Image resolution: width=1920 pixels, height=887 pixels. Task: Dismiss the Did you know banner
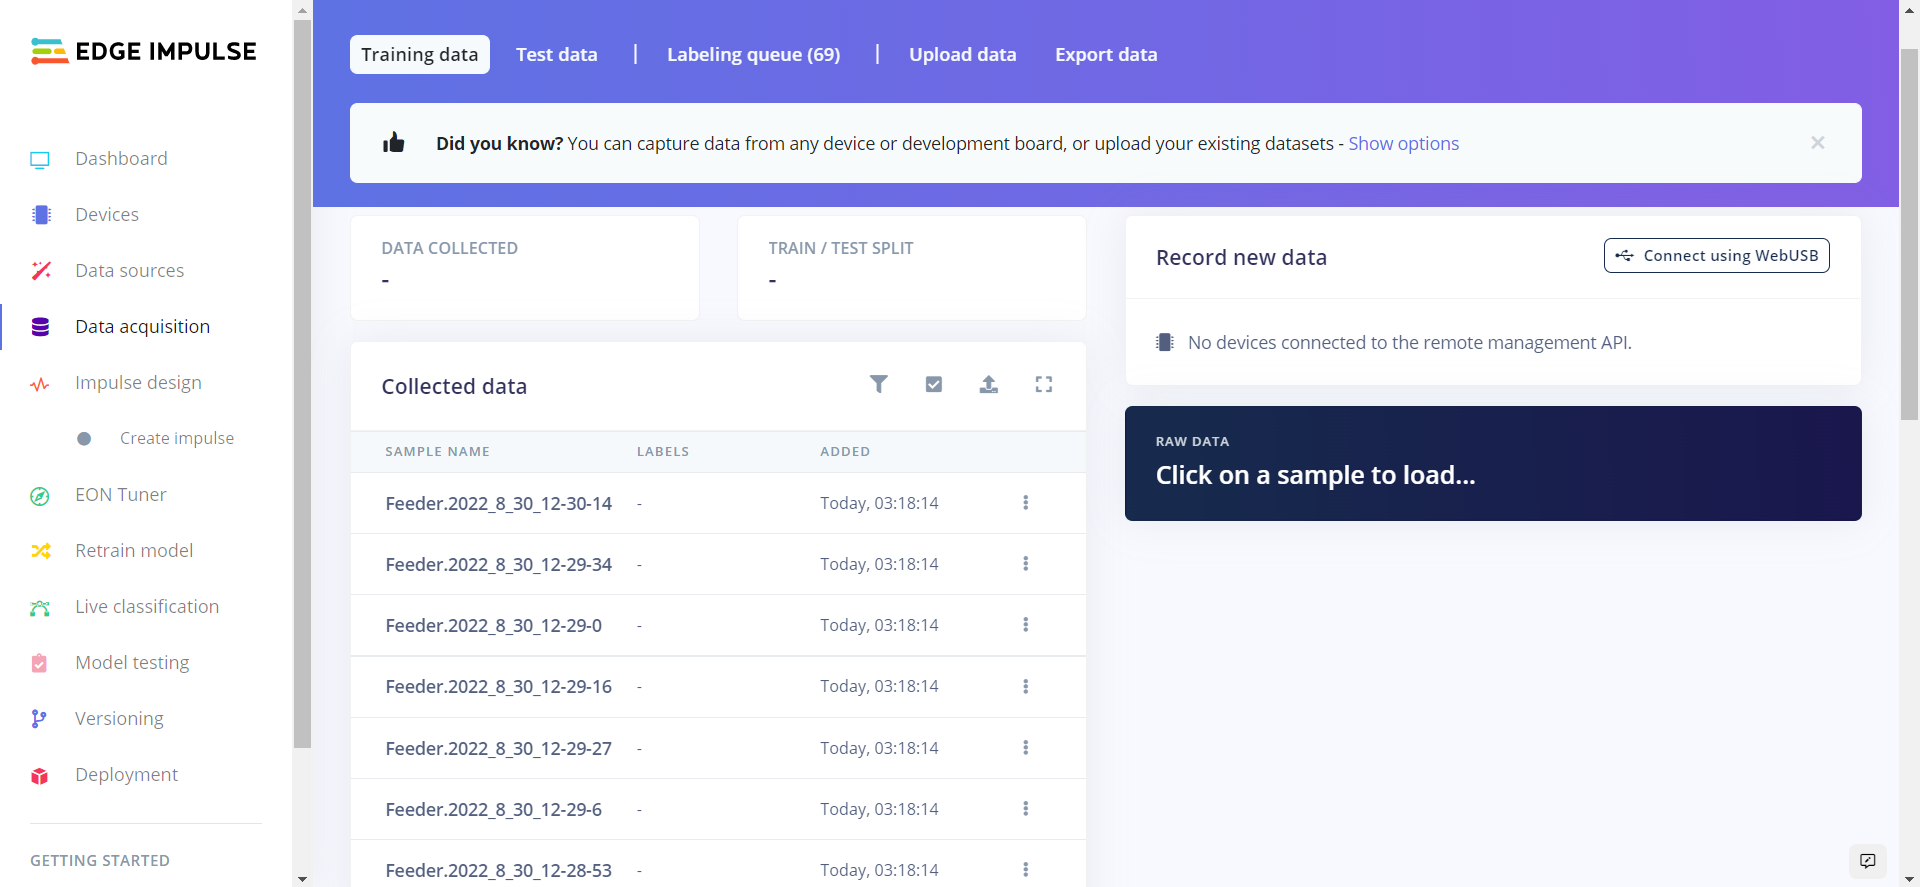[x=1817, y=143]
